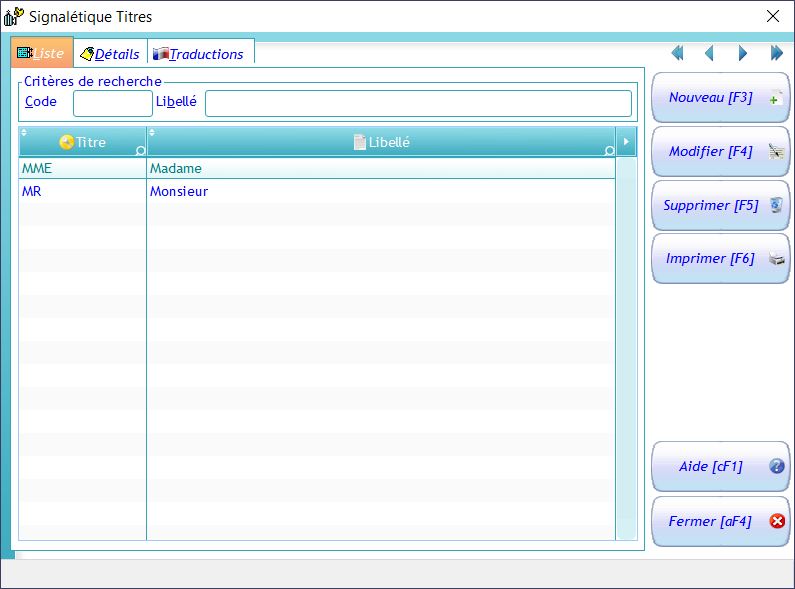Open help with Aide [cF1]

tap(720, 466)
